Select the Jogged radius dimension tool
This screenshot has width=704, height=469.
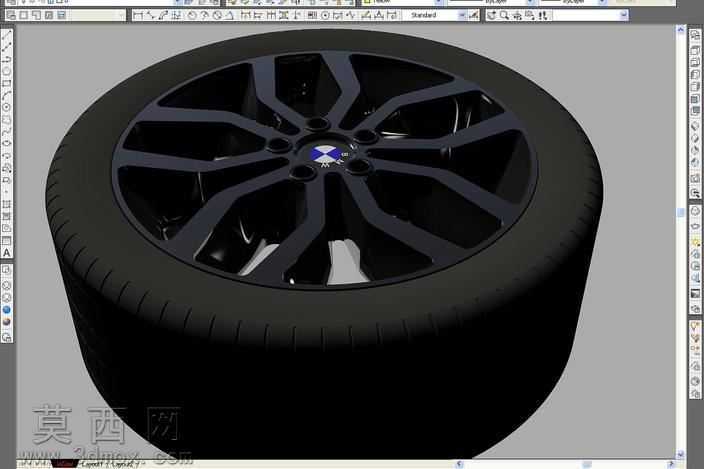point(205,15)
